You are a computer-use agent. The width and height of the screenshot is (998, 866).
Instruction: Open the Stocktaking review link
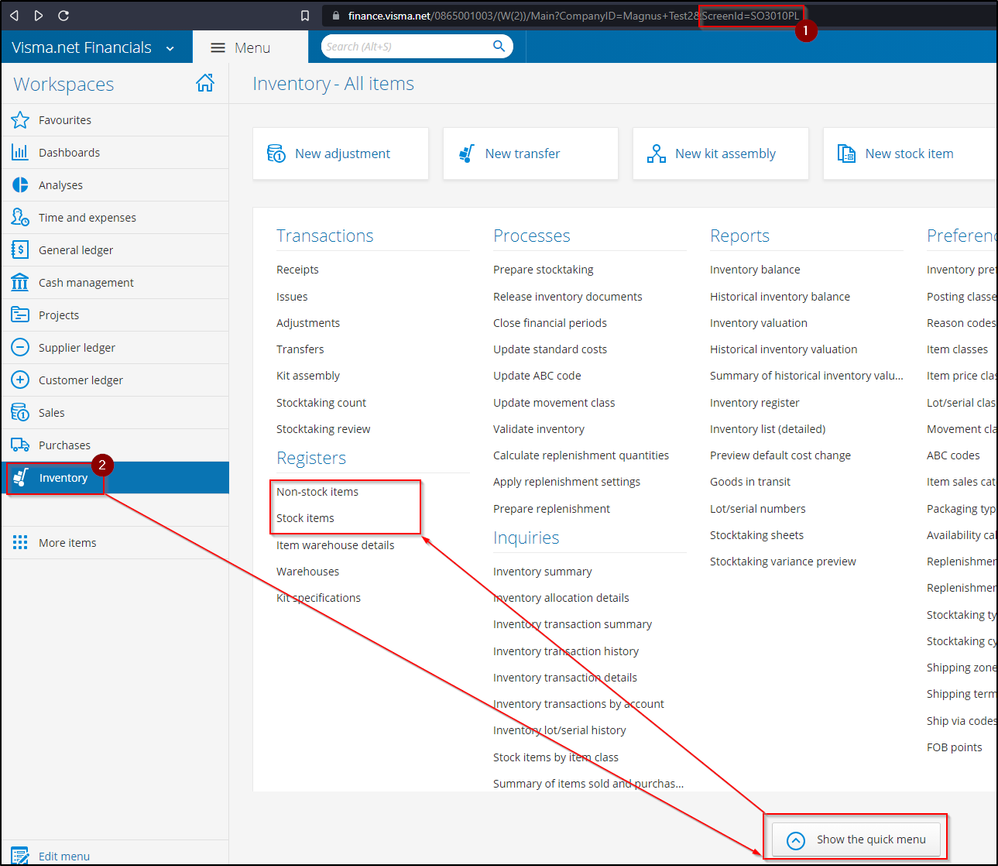[x=323, y=429]
